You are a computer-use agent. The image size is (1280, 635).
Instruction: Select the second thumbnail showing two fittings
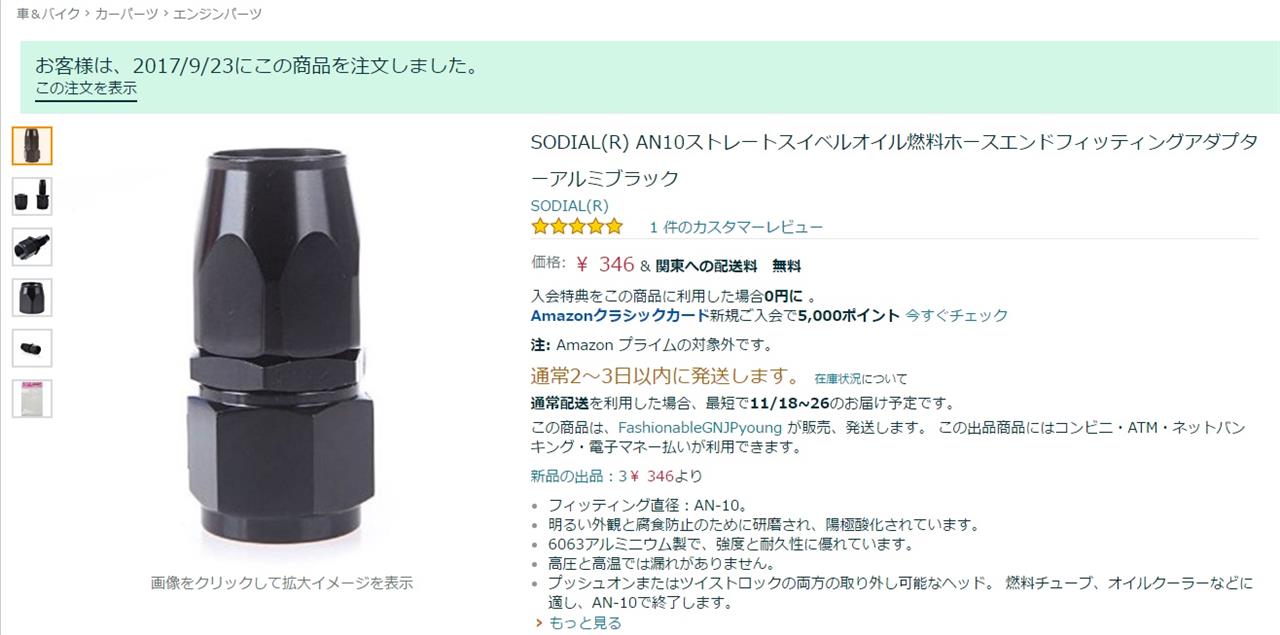32,196
